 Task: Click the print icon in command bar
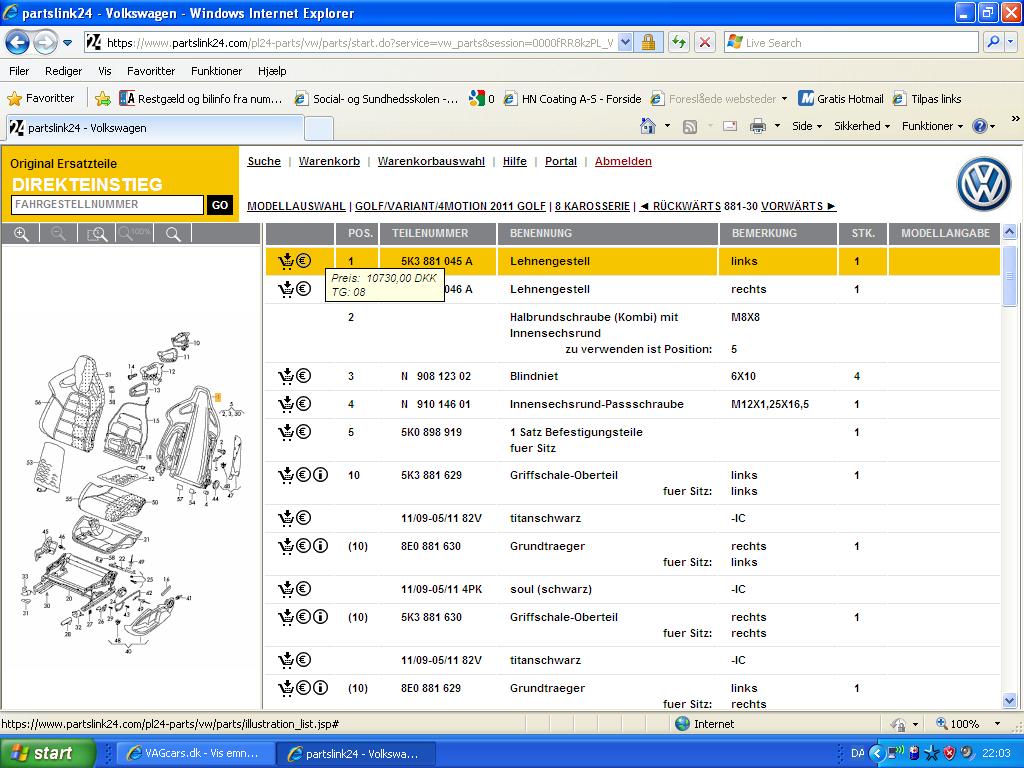pyautogui.click(x=758, y=126)
